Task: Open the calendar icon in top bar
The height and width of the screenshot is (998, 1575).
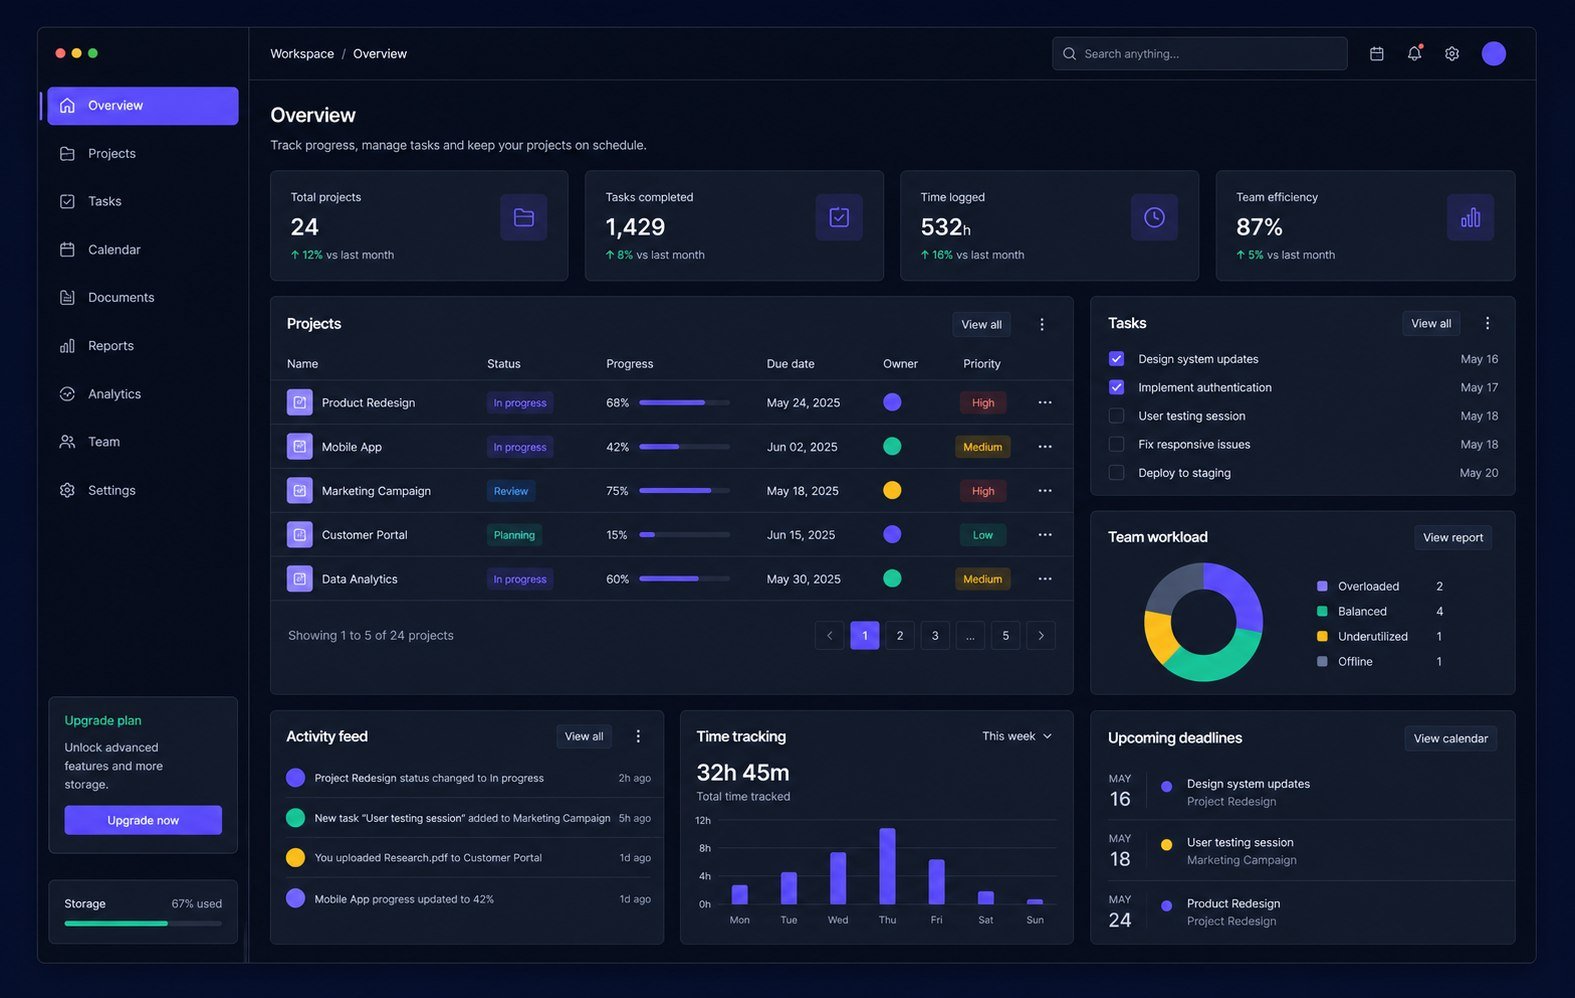Action: click(1376, 54)
